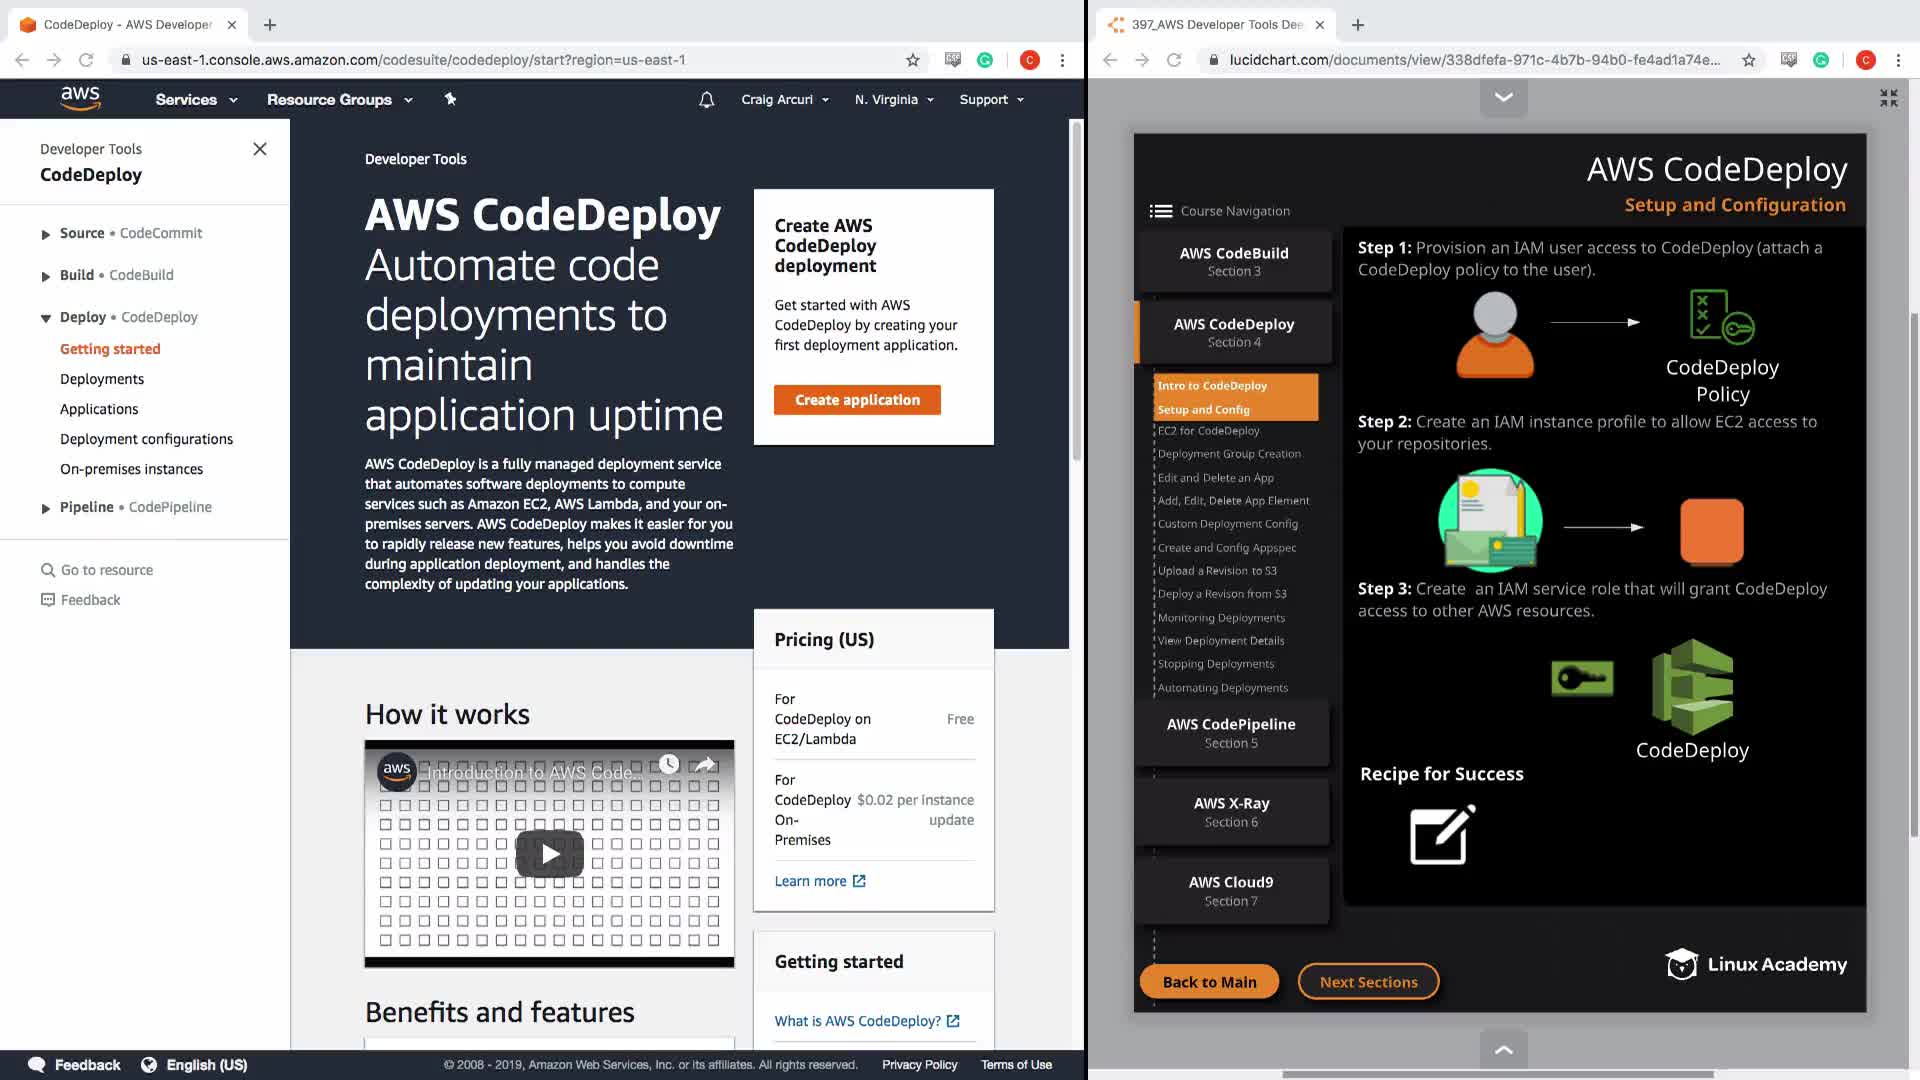1920x1080 pixels.
Task: Click the Lucidchart horizontal scrollbar
Action: click(1497, 1074)
